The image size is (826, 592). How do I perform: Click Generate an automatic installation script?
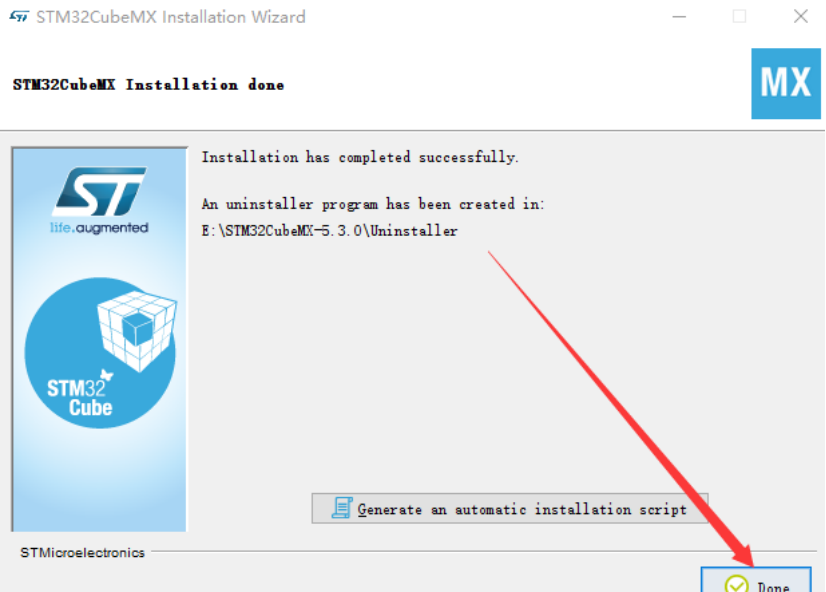click(509, 509)
